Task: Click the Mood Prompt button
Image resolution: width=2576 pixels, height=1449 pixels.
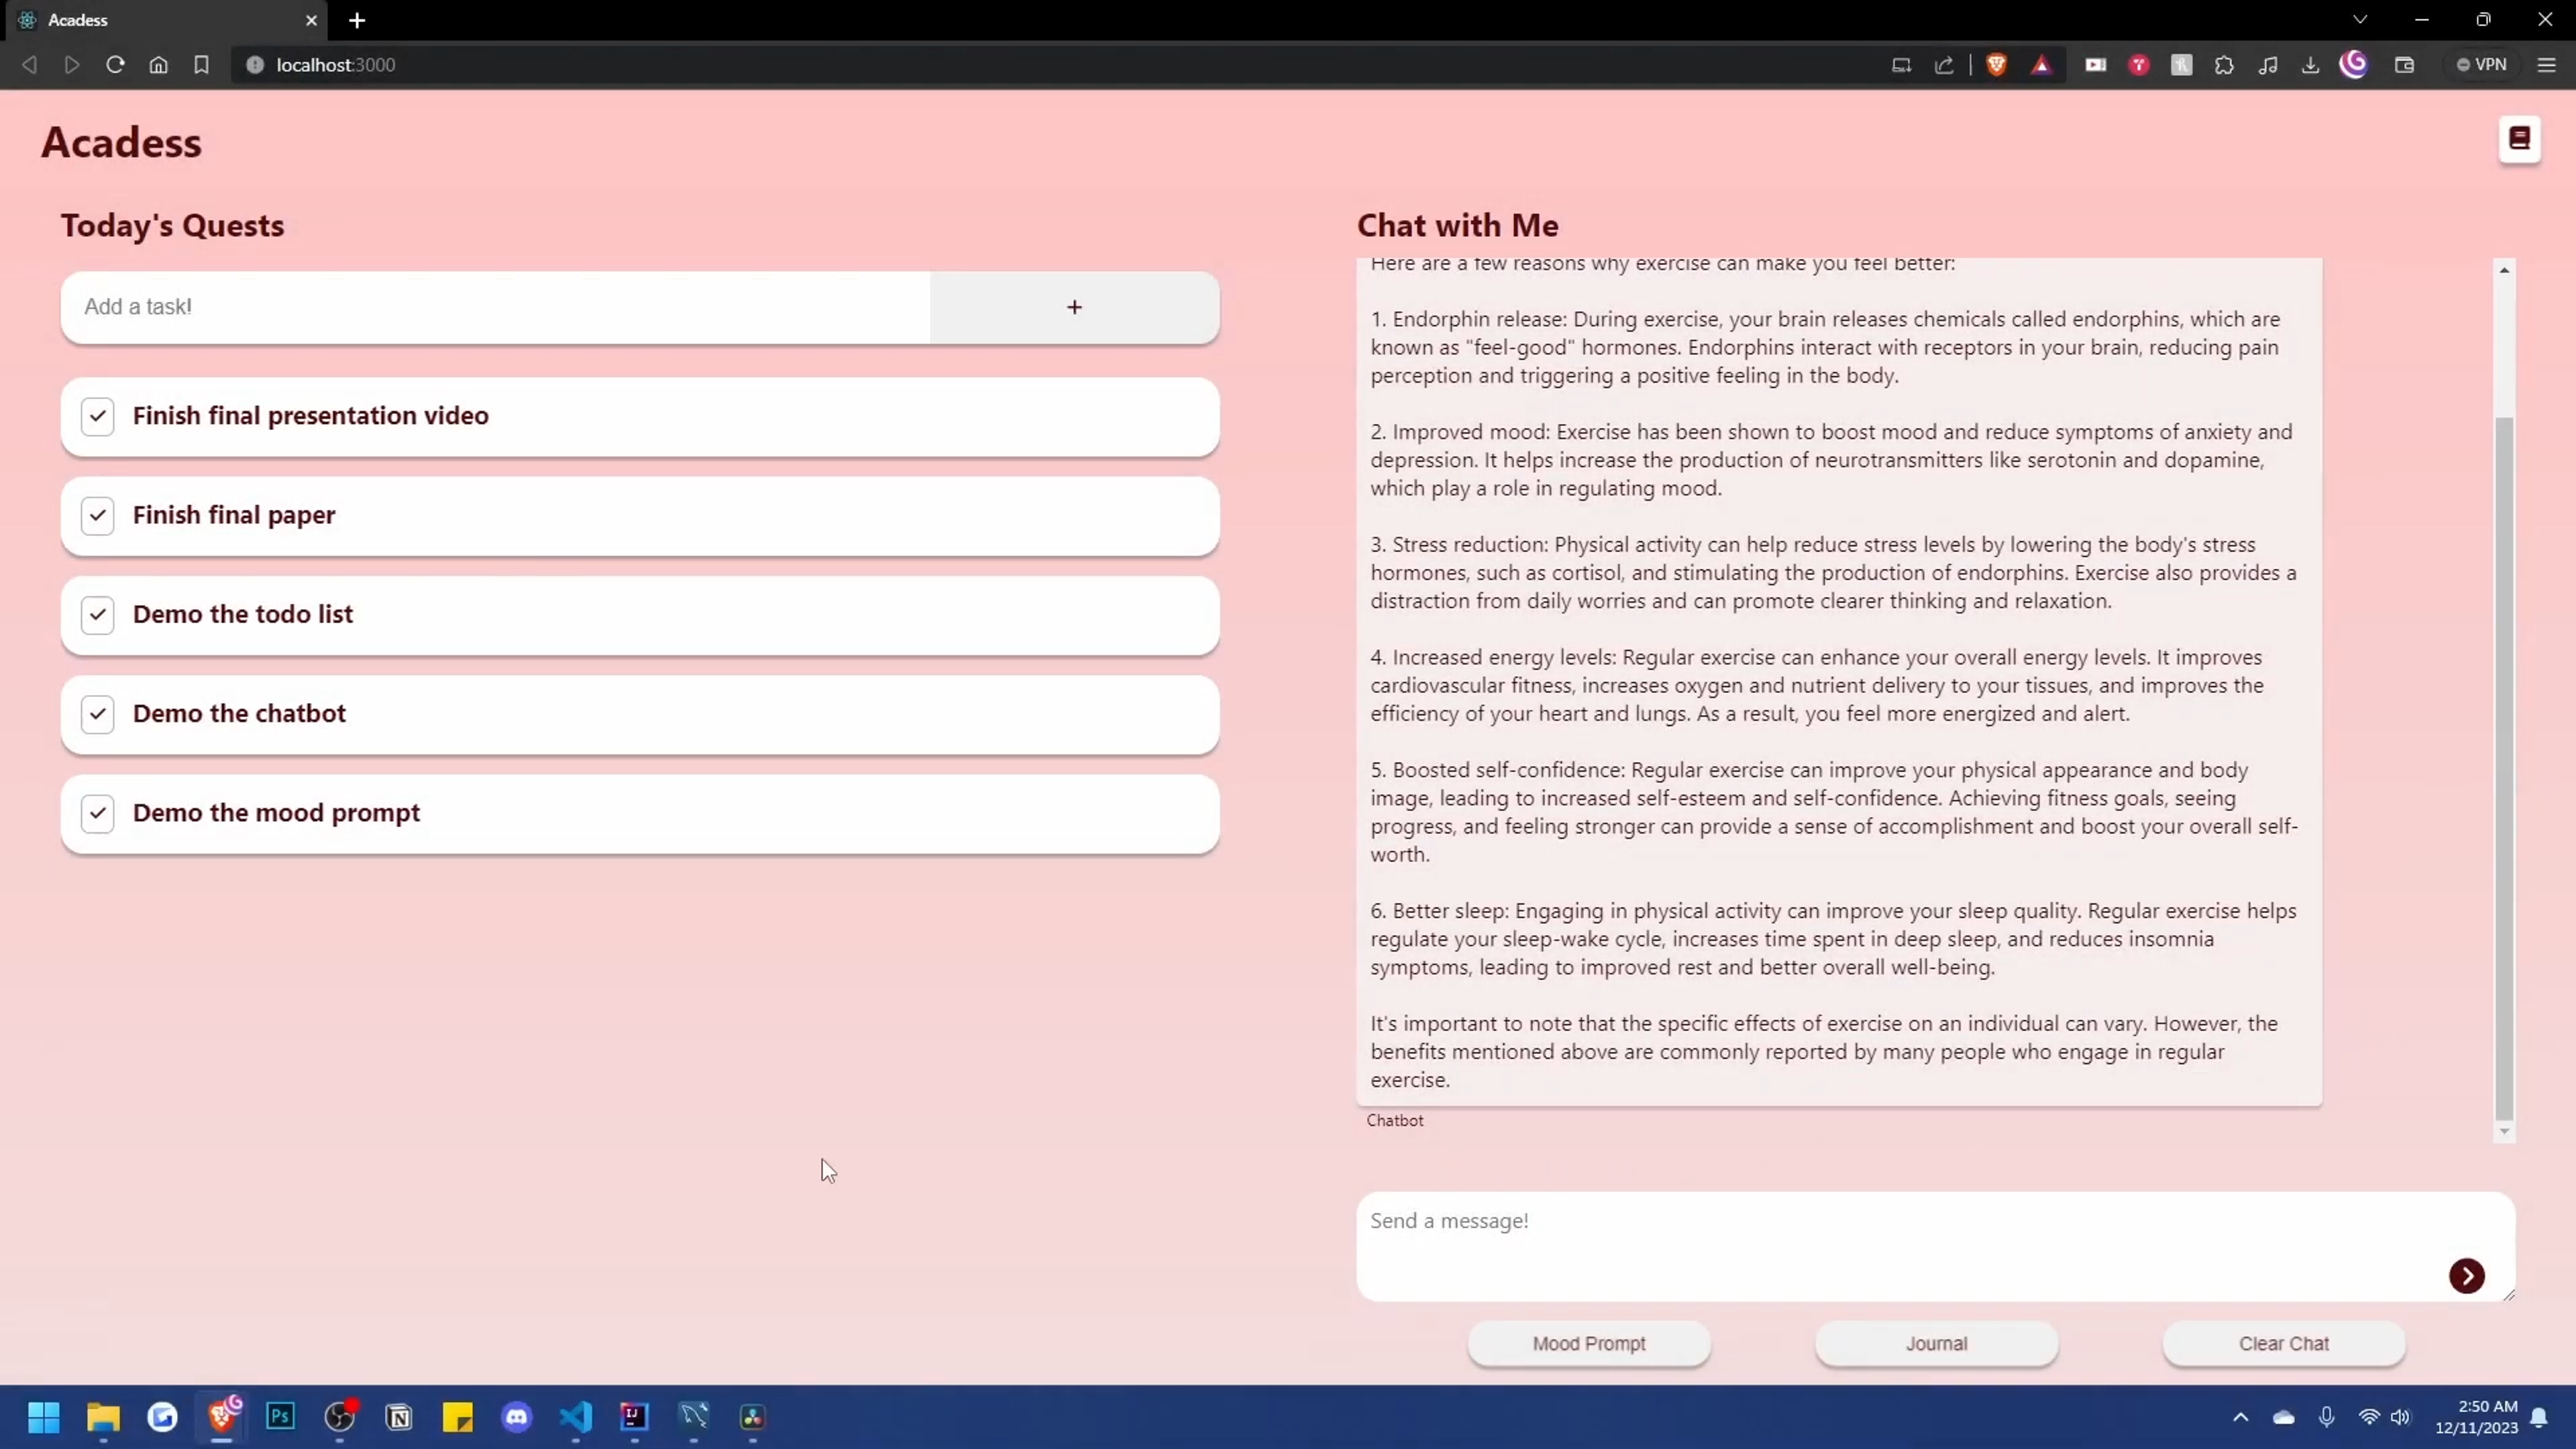Action: pos(1588,1343)
